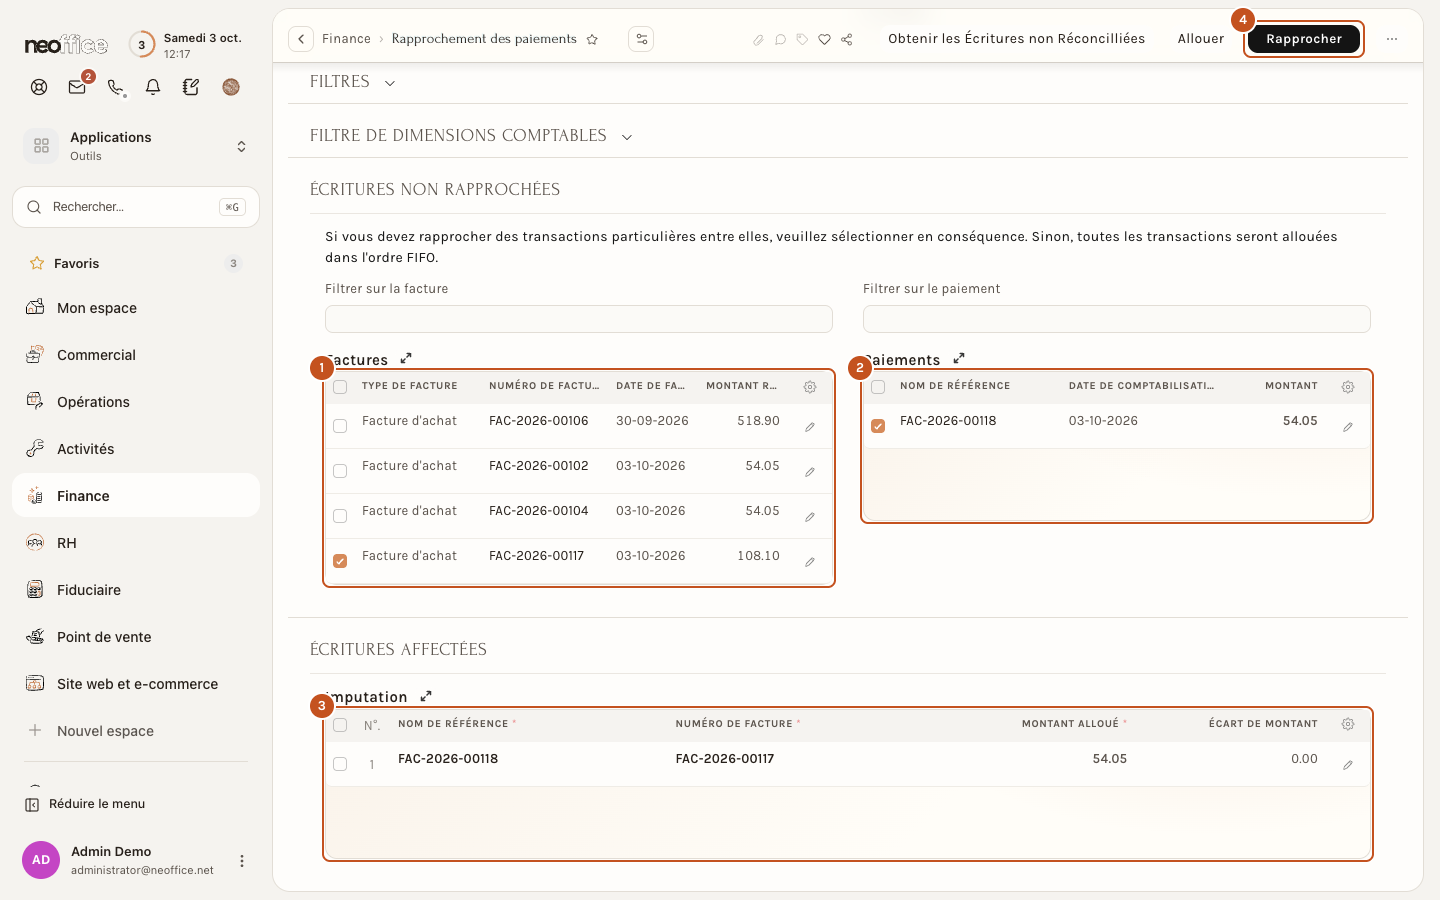Expand the Paiements table to full view

(x=959, y=358)
